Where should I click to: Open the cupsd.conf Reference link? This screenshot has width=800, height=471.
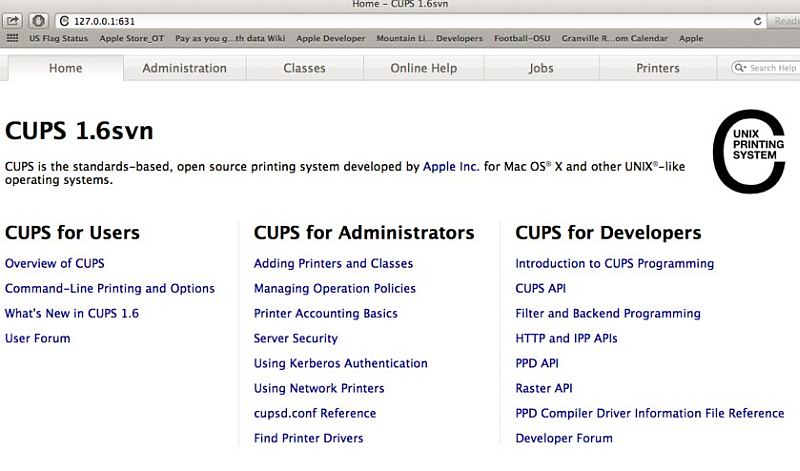pos(315,413)
